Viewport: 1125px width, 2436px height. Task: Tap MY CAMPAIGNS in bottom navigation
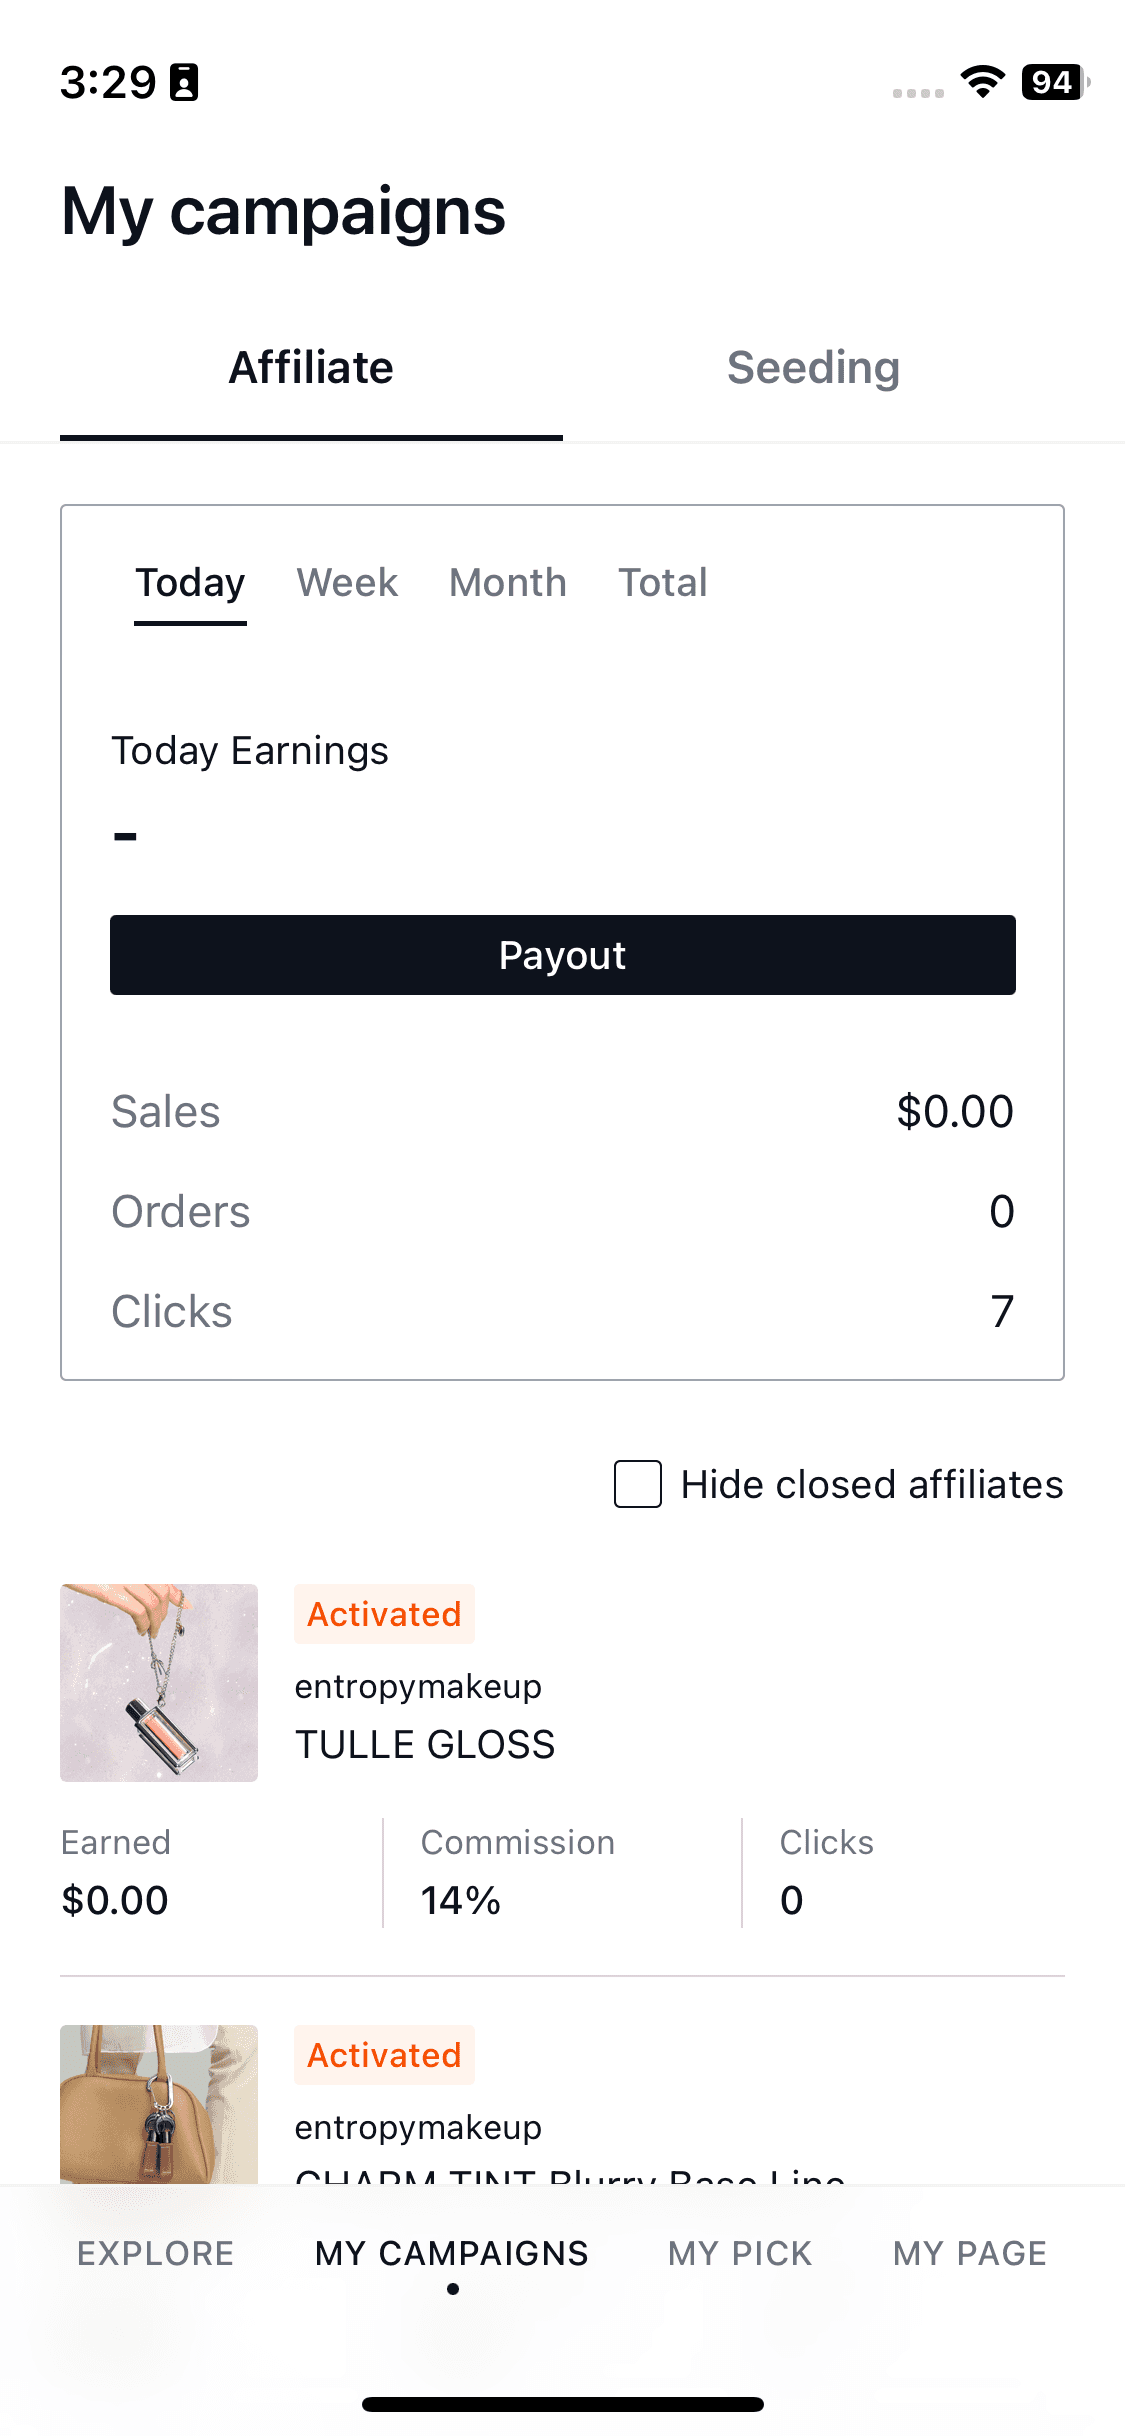pyautogui.click(x=452, y=2253)
